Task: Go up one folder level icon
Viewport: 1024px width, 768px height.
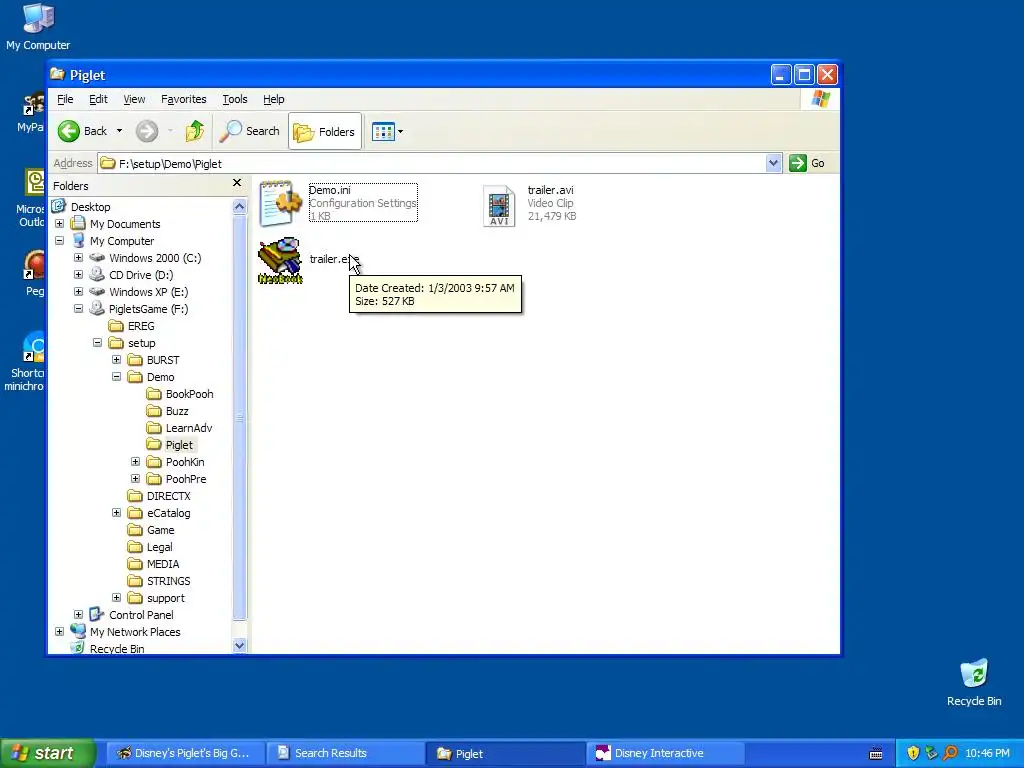Action: (194, 131)
